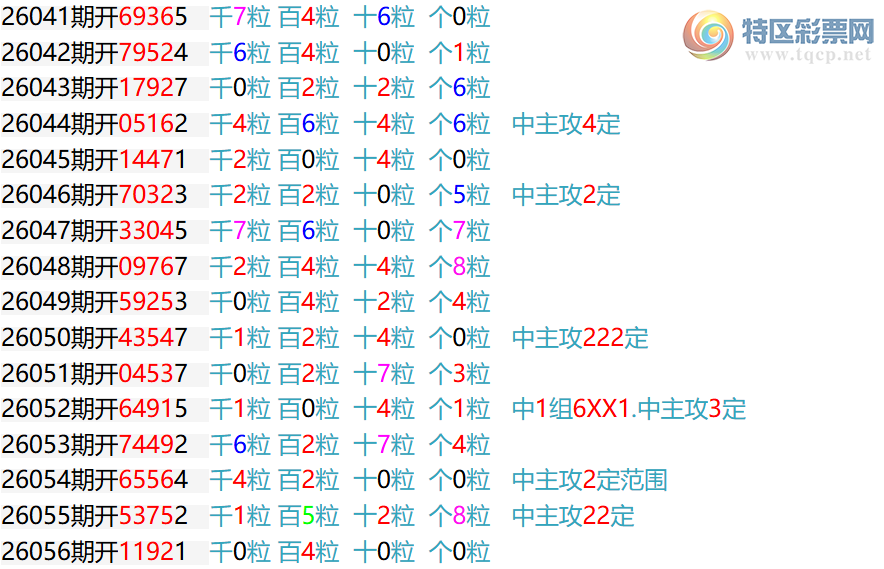Click 十7粒 in the 26051 row
This screenshot has width=884, height=569.
click(x=384, y=373)
